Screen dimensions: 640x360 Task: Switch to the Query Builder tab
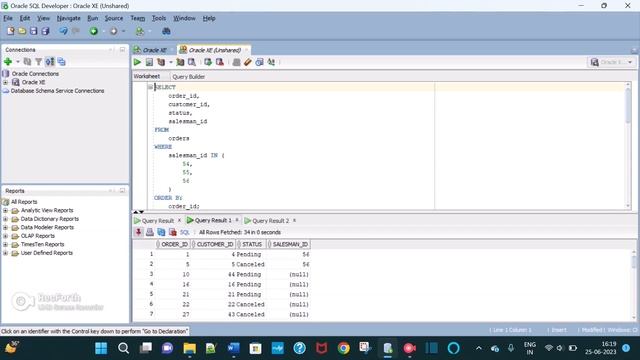(x=189, y=77)
